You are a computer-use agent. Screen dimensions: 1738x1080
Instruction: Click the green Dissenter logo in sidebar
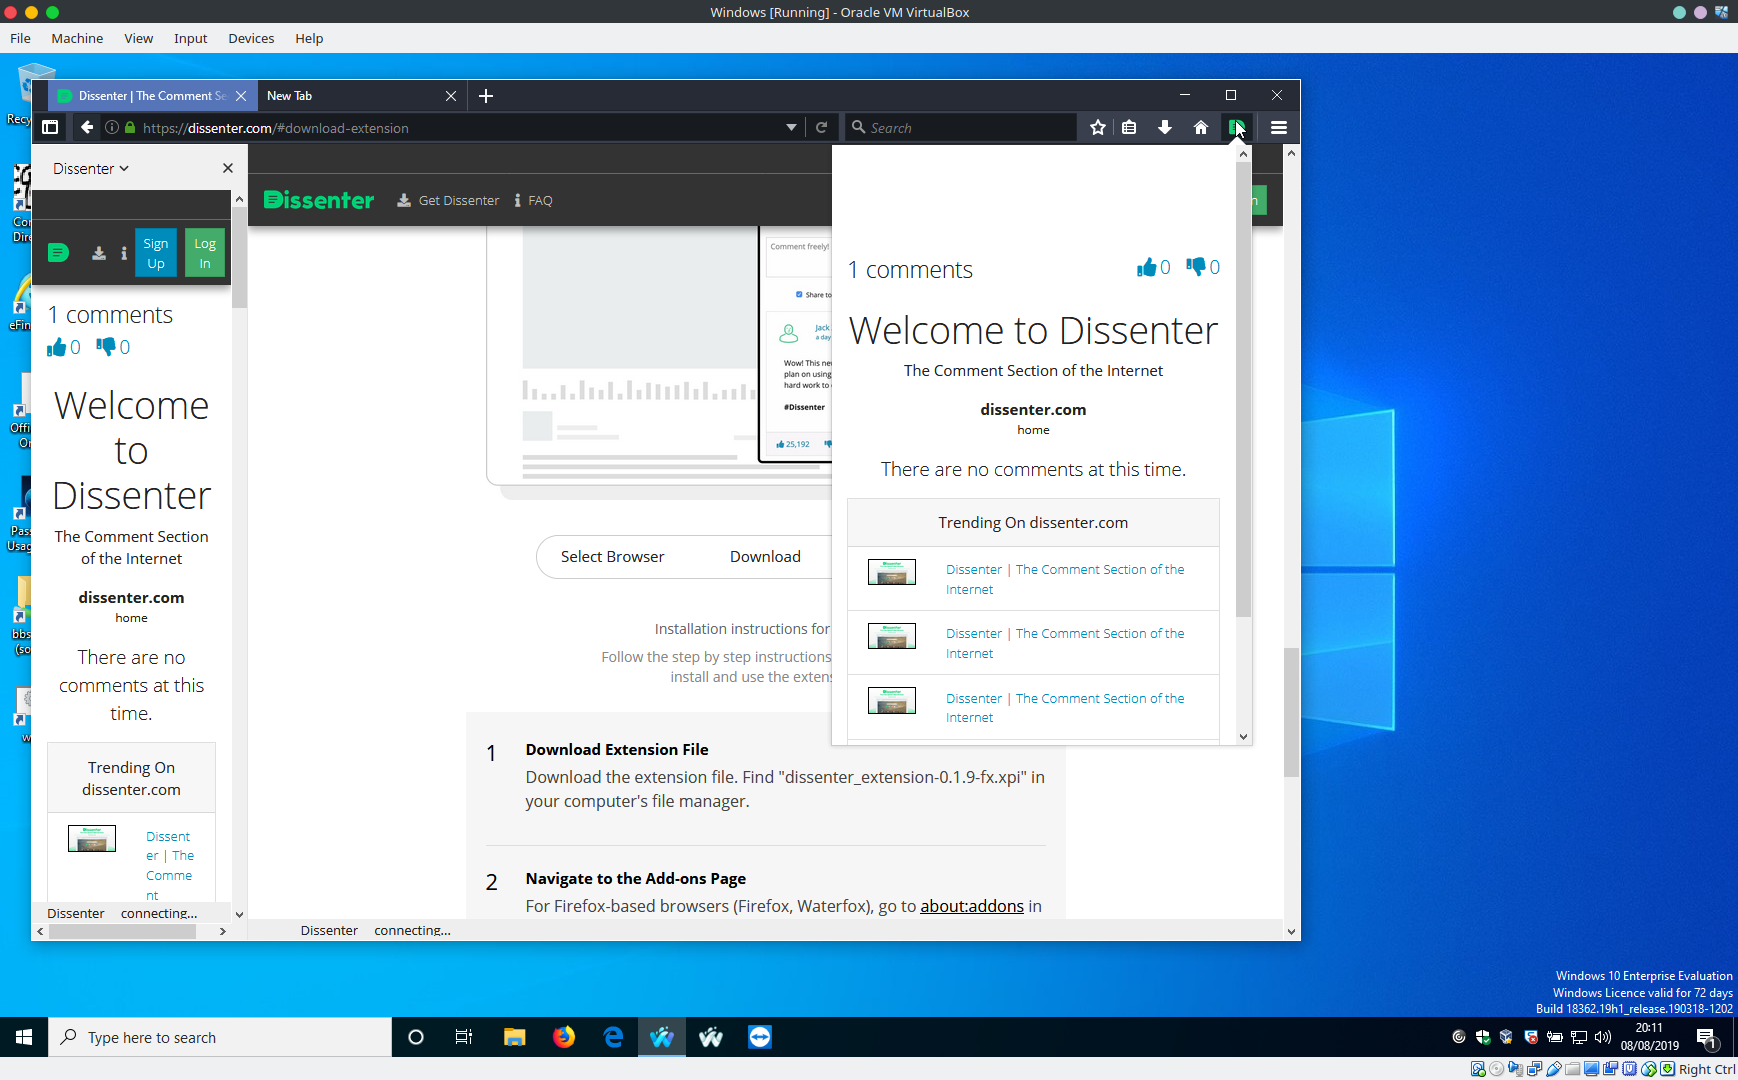coord(58,252)
